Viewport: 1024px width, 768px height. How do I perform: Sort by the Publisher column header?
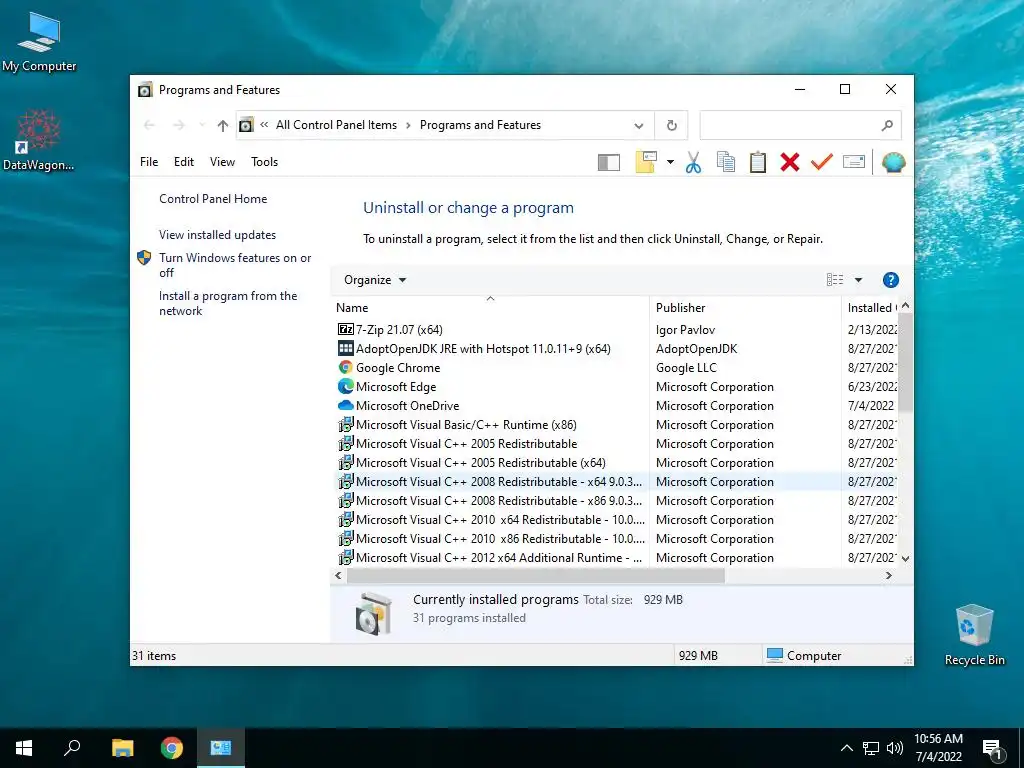(x=745, y=308)
